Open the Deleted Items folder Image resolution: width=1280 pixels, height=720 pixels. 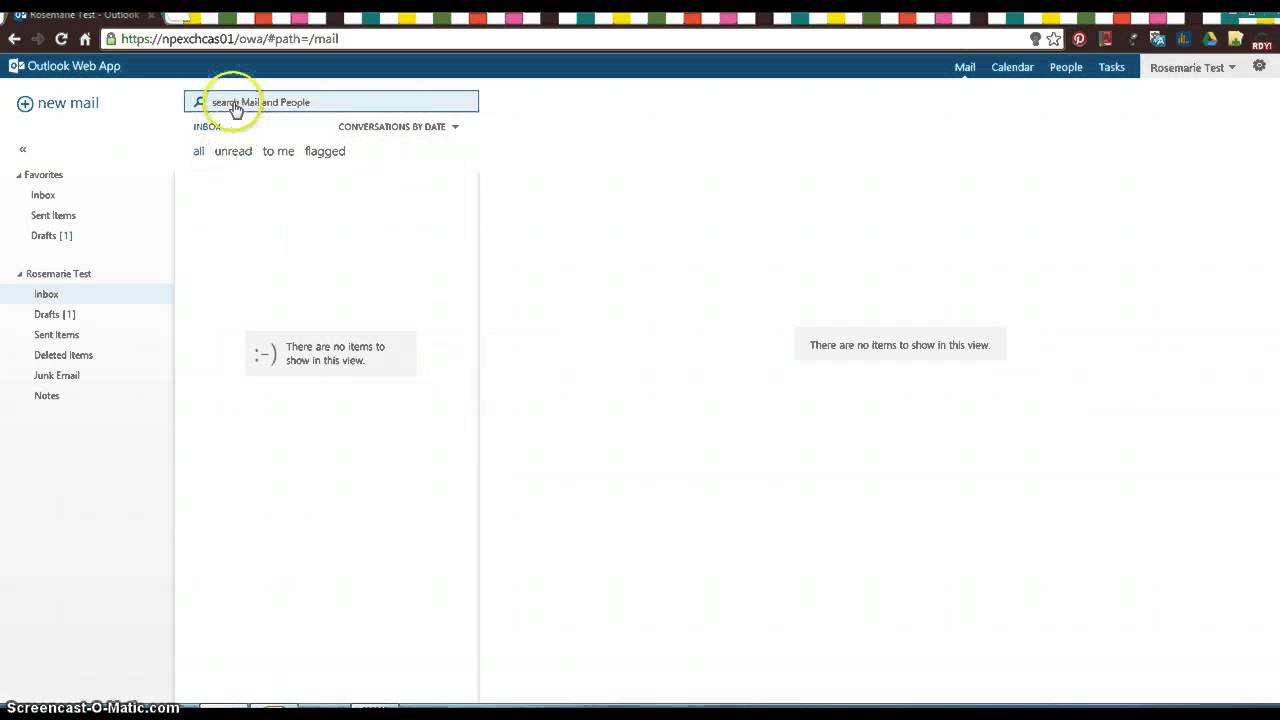point(63,355)
